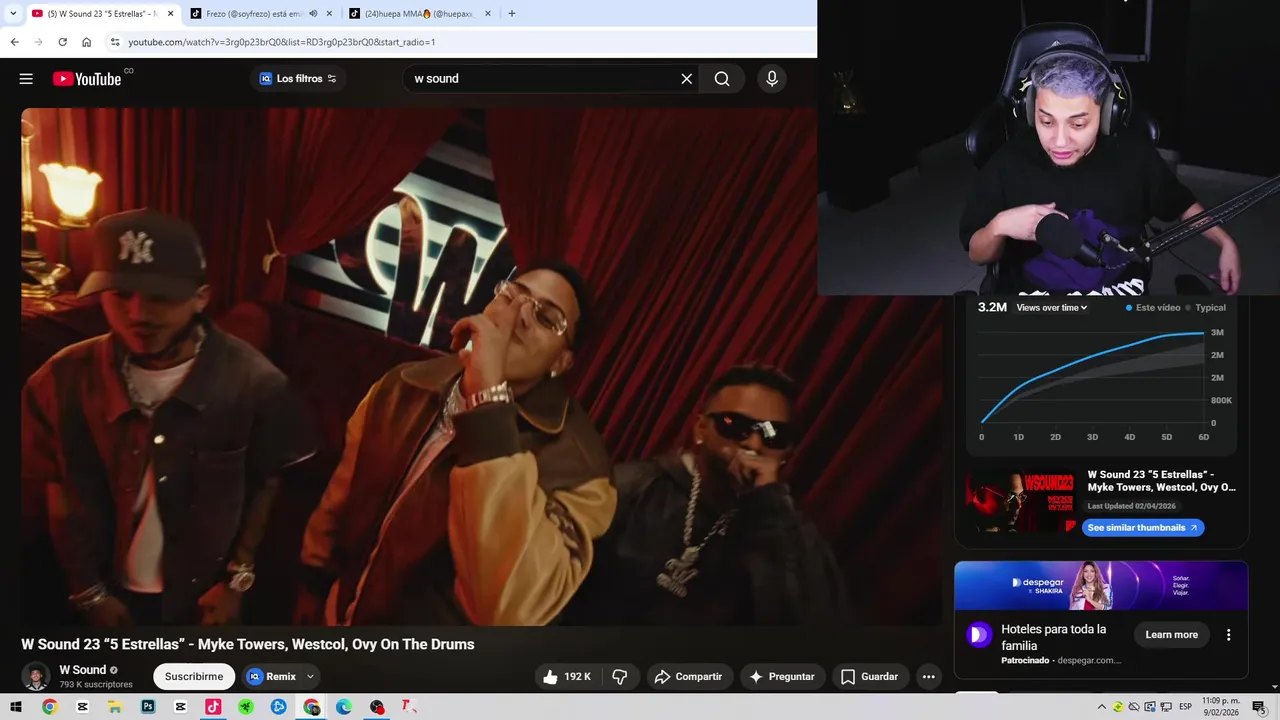1280x720 pixels.
Task: Open the W Sound channel name link
Action: (82, 670)
